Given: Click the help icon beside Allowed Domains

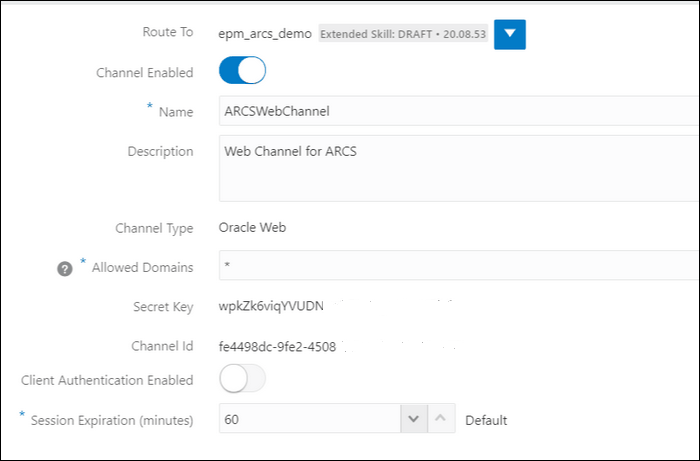Looking at the screenshot, I should 65,268.
